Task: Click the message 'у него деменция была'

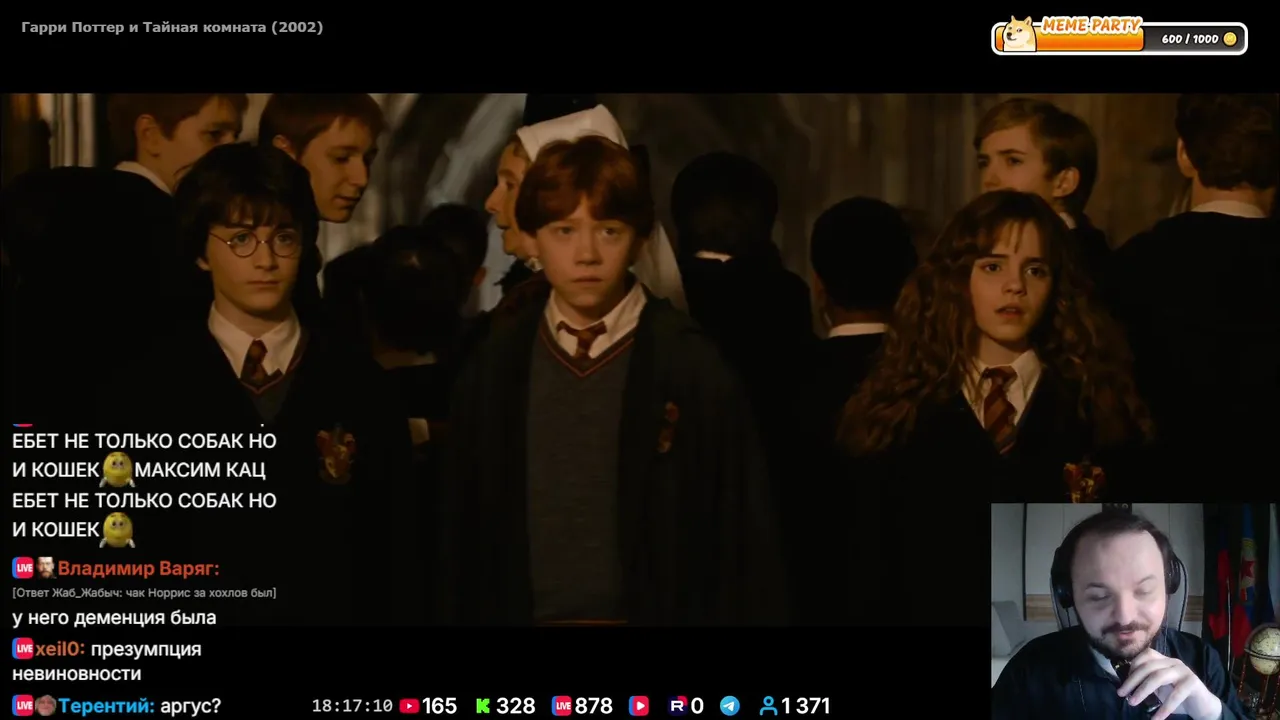Action: (x=114, y=618)
